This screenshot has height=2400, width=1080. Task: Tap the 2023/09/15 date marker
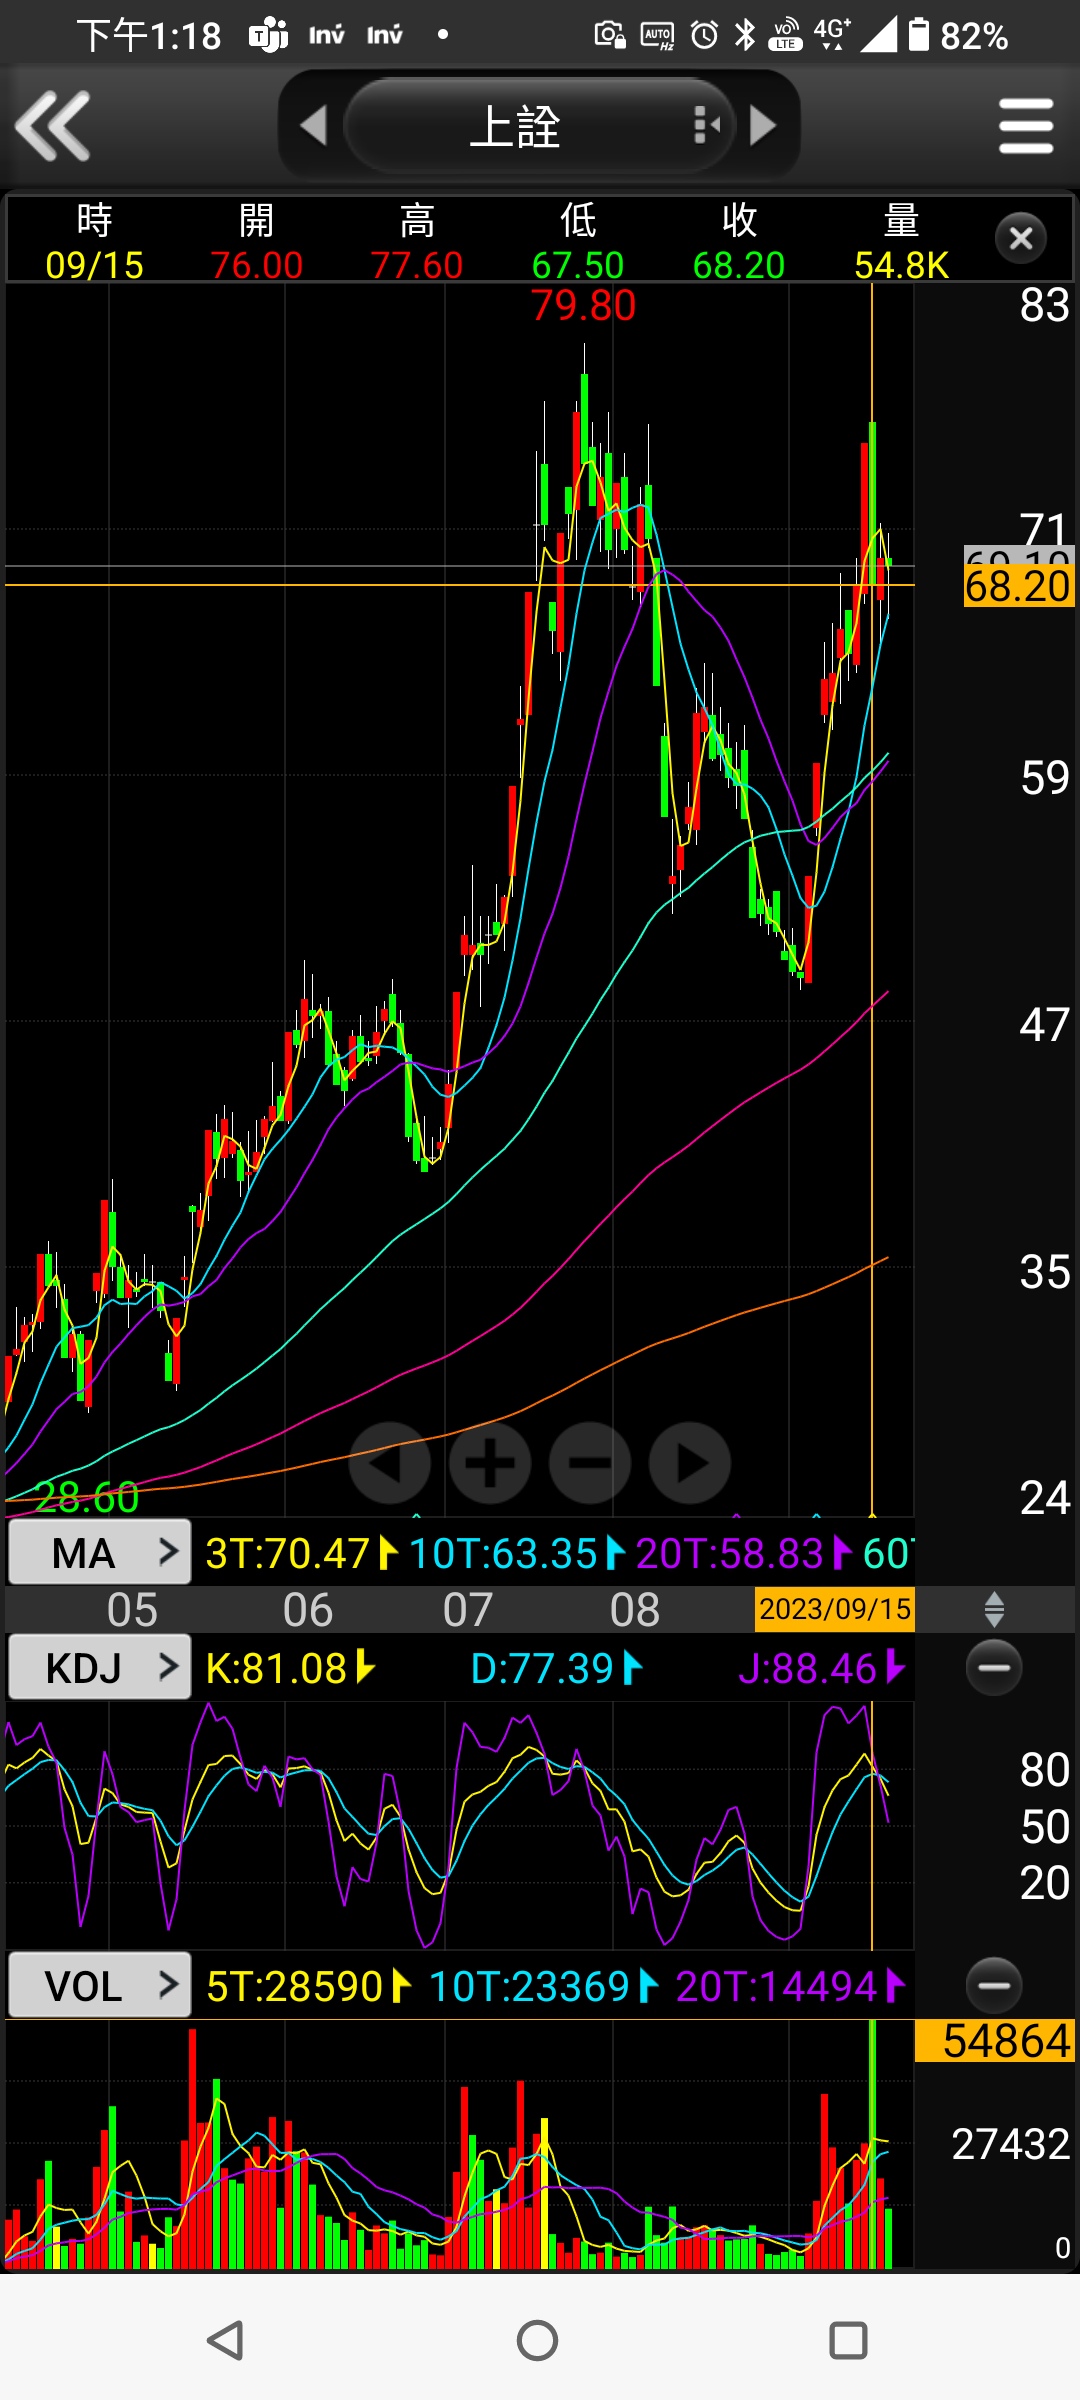pos(834,1609)
